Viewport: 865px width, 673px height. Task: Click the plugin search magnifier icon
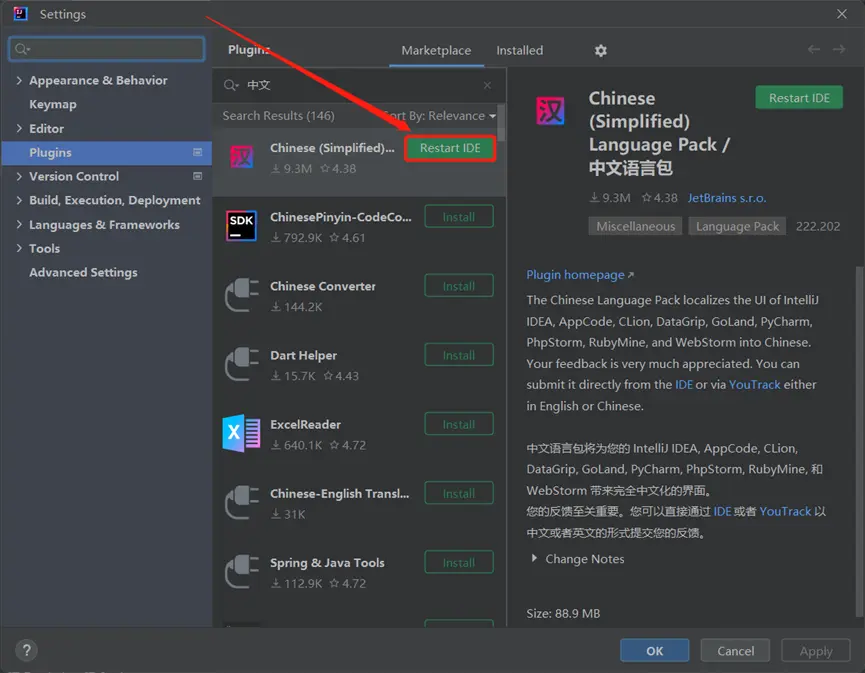pos(231,85)
